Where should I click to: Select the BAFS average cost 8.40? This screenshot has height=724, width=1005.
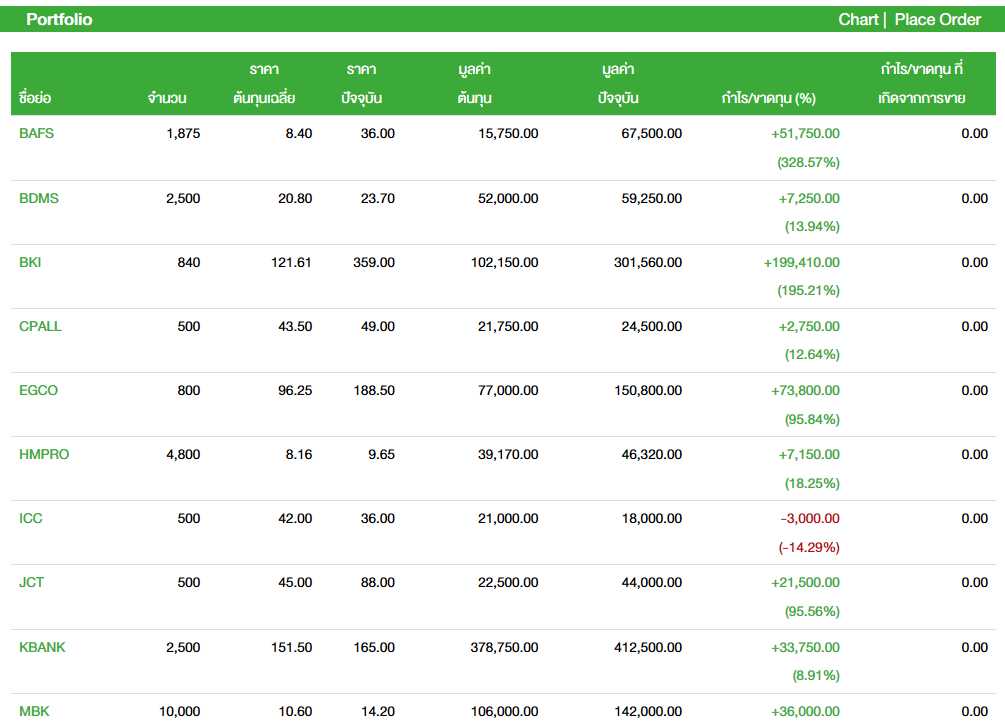(299, 133)
